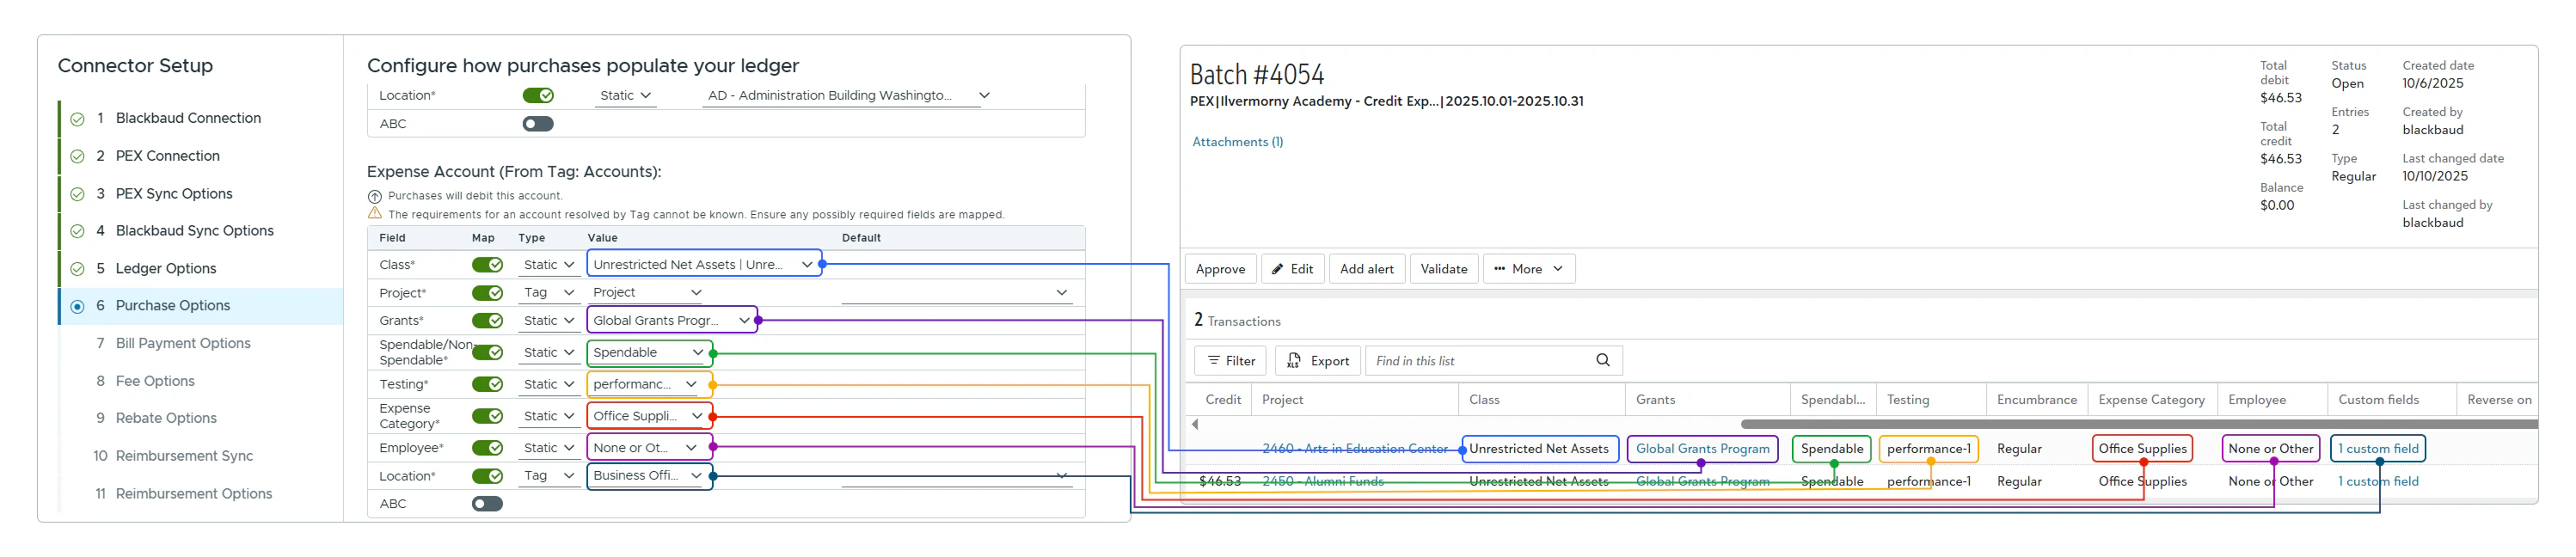
Task: Open Project tag value dropdown
Action: point(647,293)
